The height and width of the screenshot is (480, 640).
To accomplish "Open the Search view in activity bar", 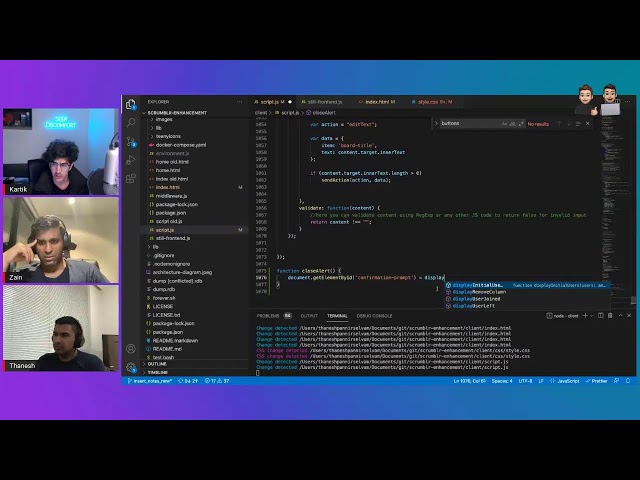I will pyautogui.click(x=131, y=122).
